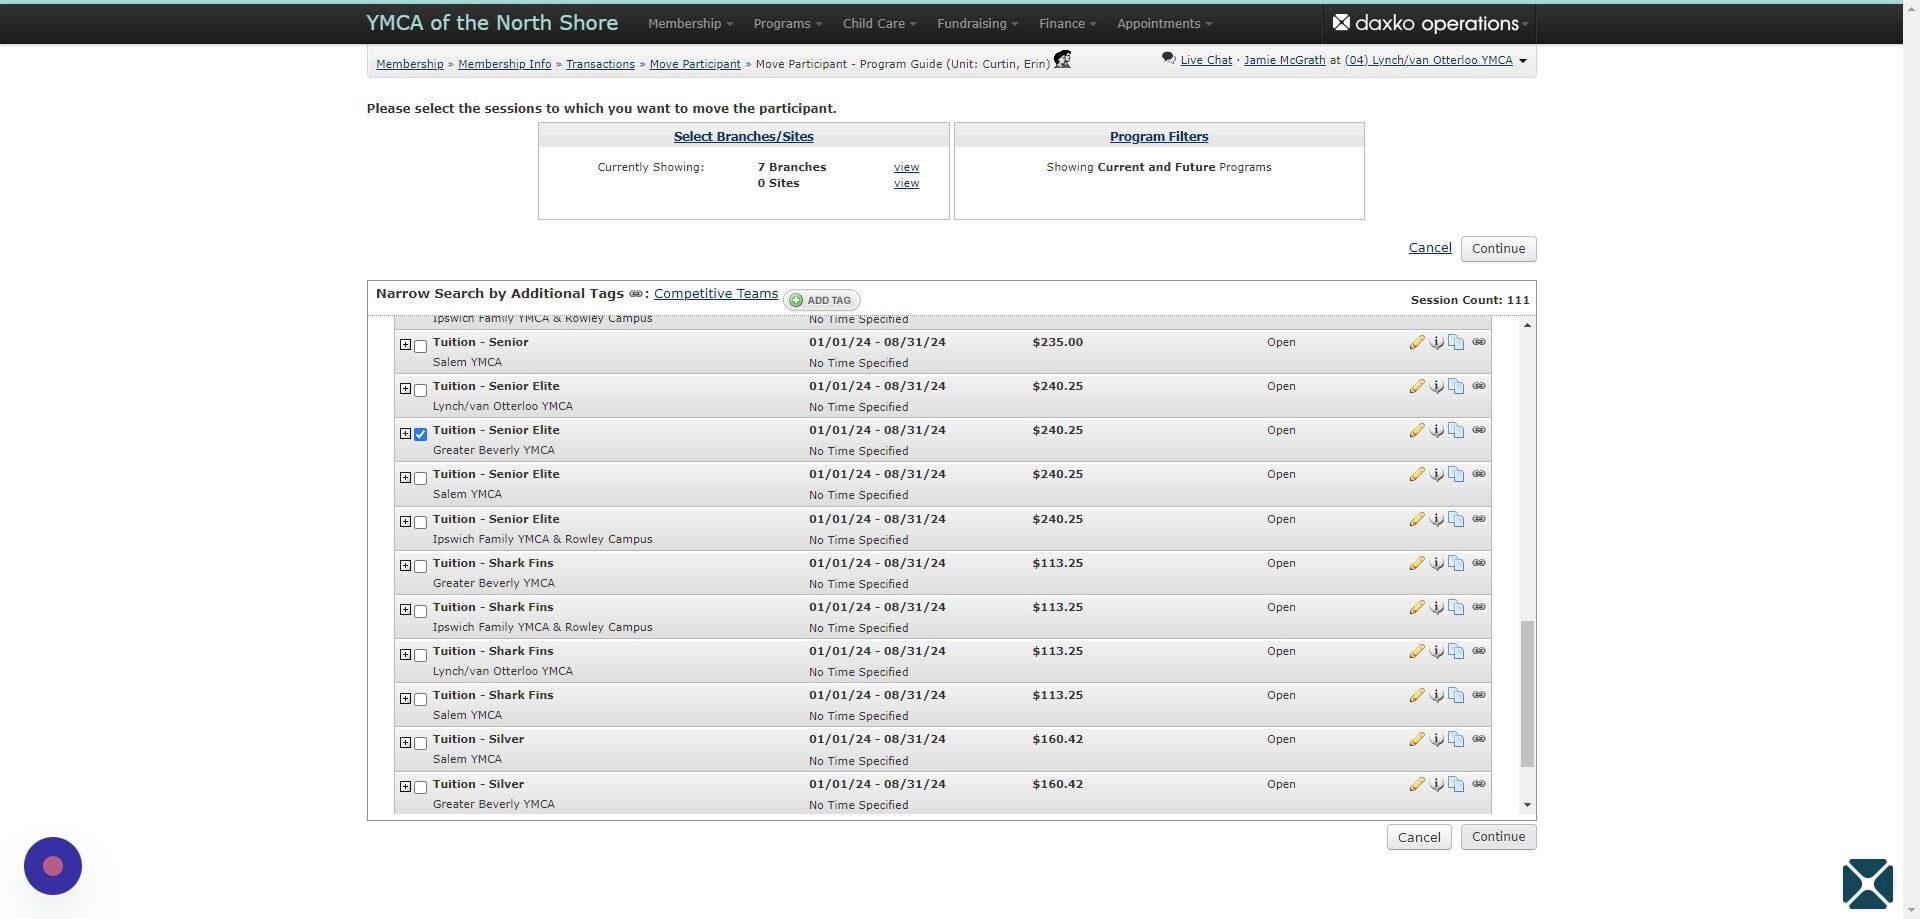Expand the Shark Fins Salem YMCA row

[x=405, y=698]
